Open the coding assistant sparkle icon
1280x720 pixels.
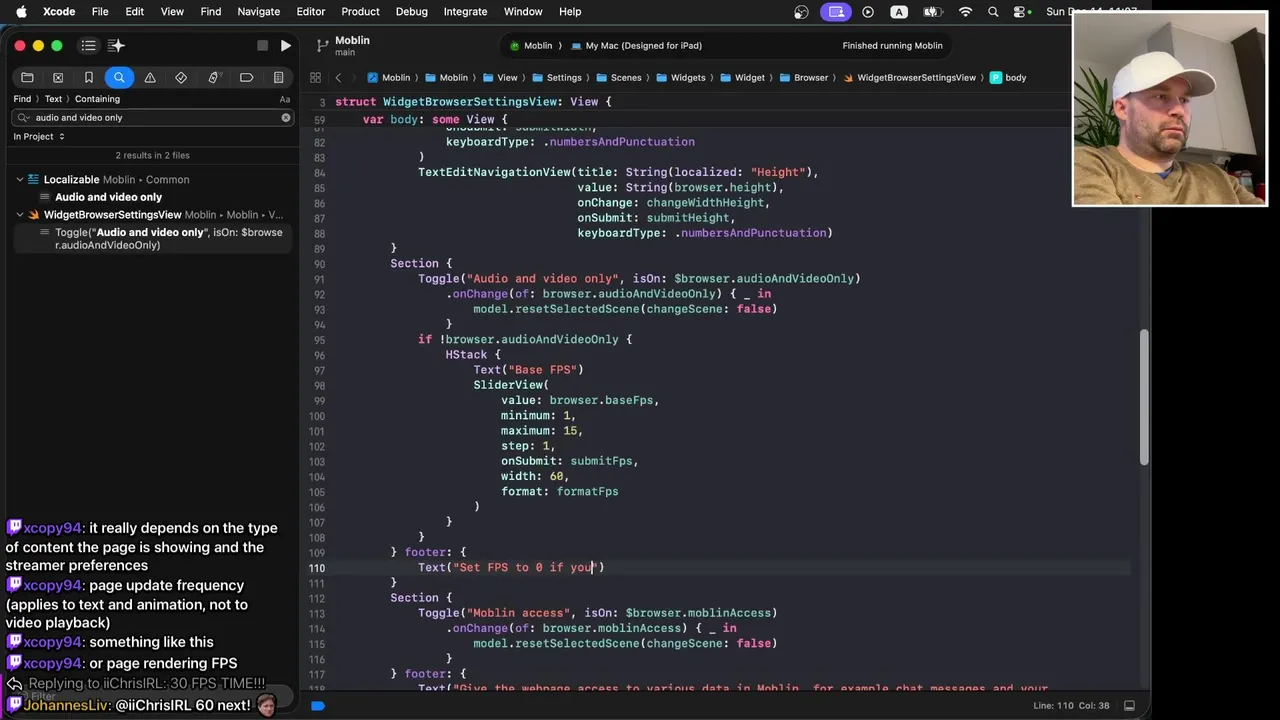116,45
